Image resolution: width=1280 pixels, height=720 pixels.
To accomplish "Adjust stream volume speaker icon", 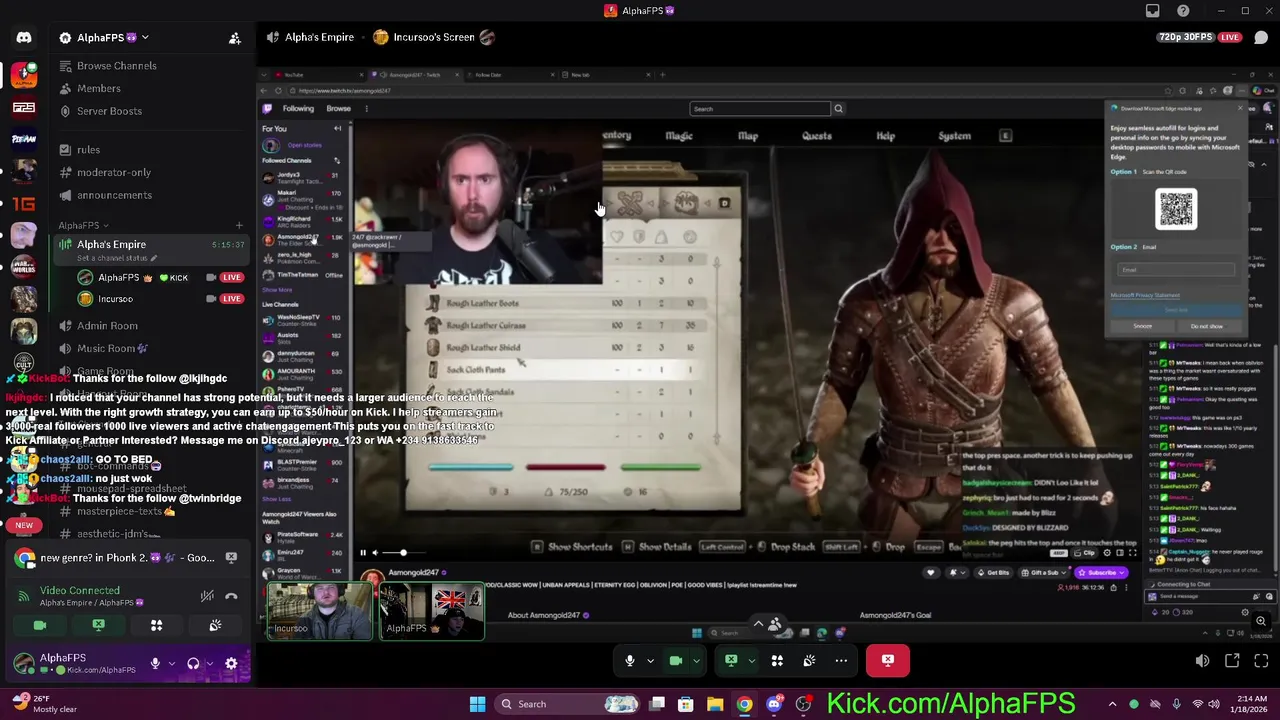I will tap(1202, 661).
